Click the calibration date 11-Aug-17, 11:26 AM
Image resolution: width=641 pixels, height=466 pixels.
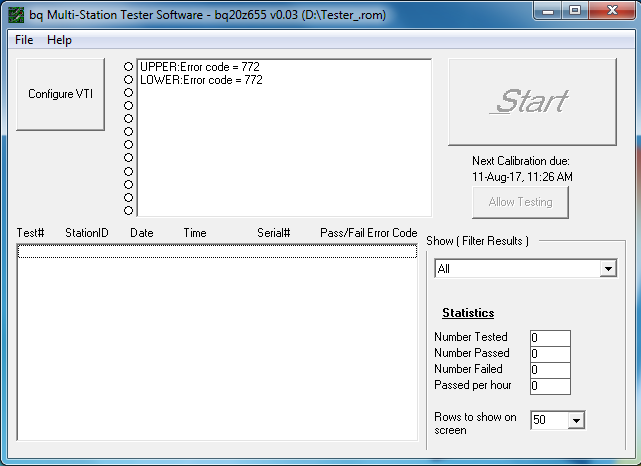pyautogui.click(x=522, y=177)
